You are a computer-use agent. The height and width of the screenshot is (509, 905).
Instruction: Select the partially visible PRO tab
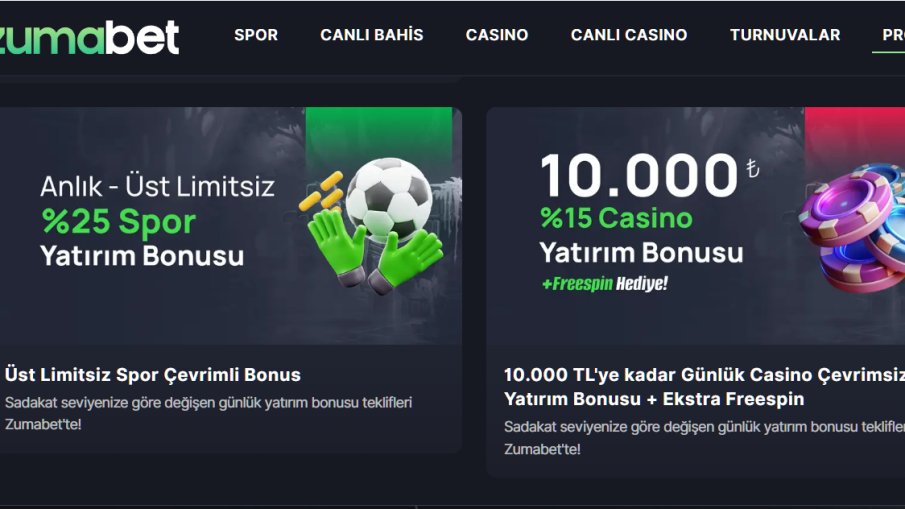pyautogui.click(x=893, y=35)
